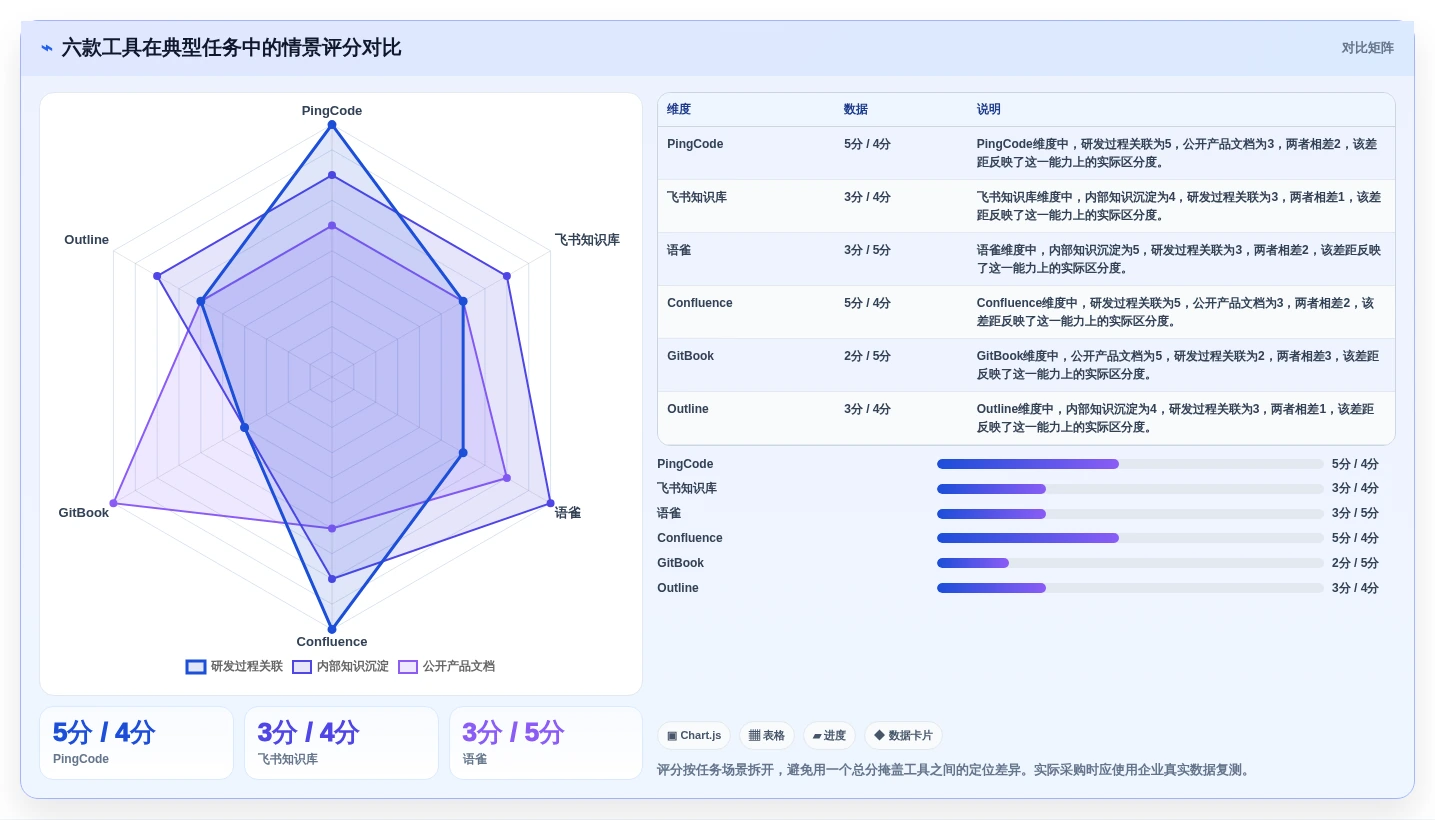Click the 语雀 progress bar

click(1130, 514)
